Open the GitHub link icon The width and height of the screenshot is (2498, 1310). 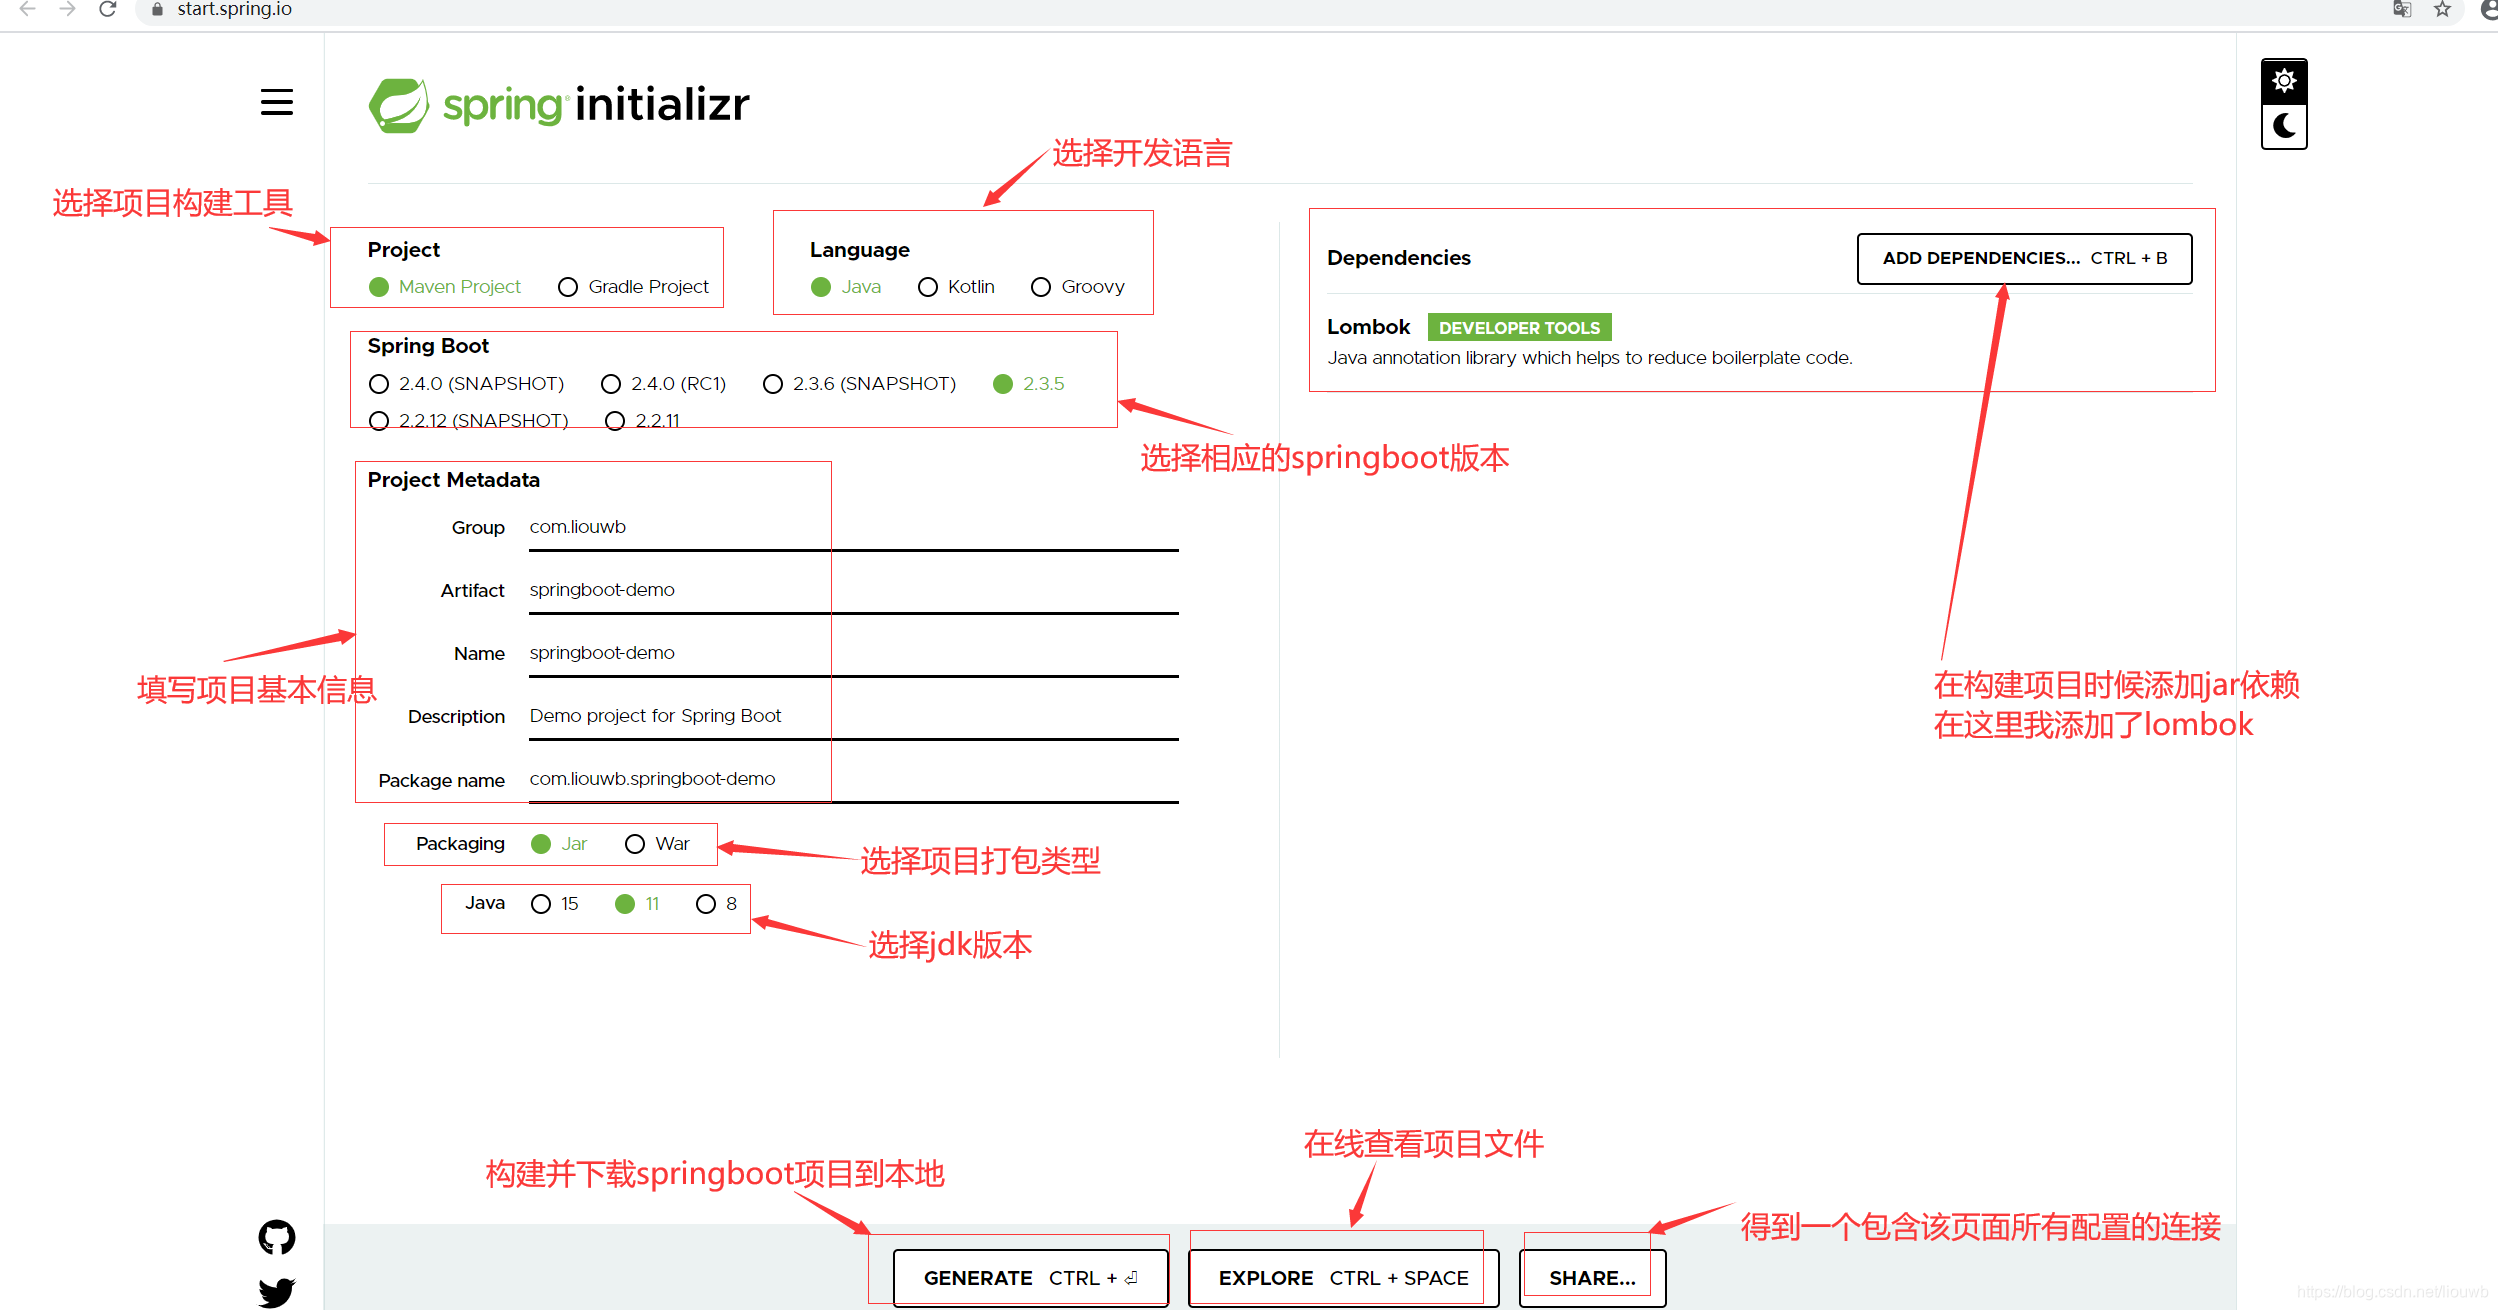point(277,1237)
